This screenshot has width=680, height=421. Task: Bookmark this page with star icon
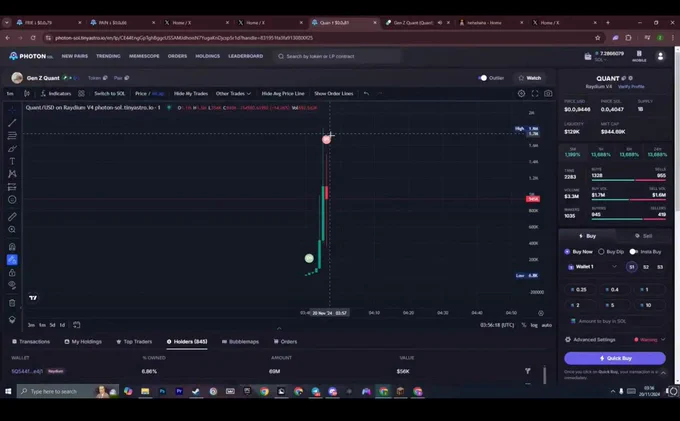pos(598,38)
